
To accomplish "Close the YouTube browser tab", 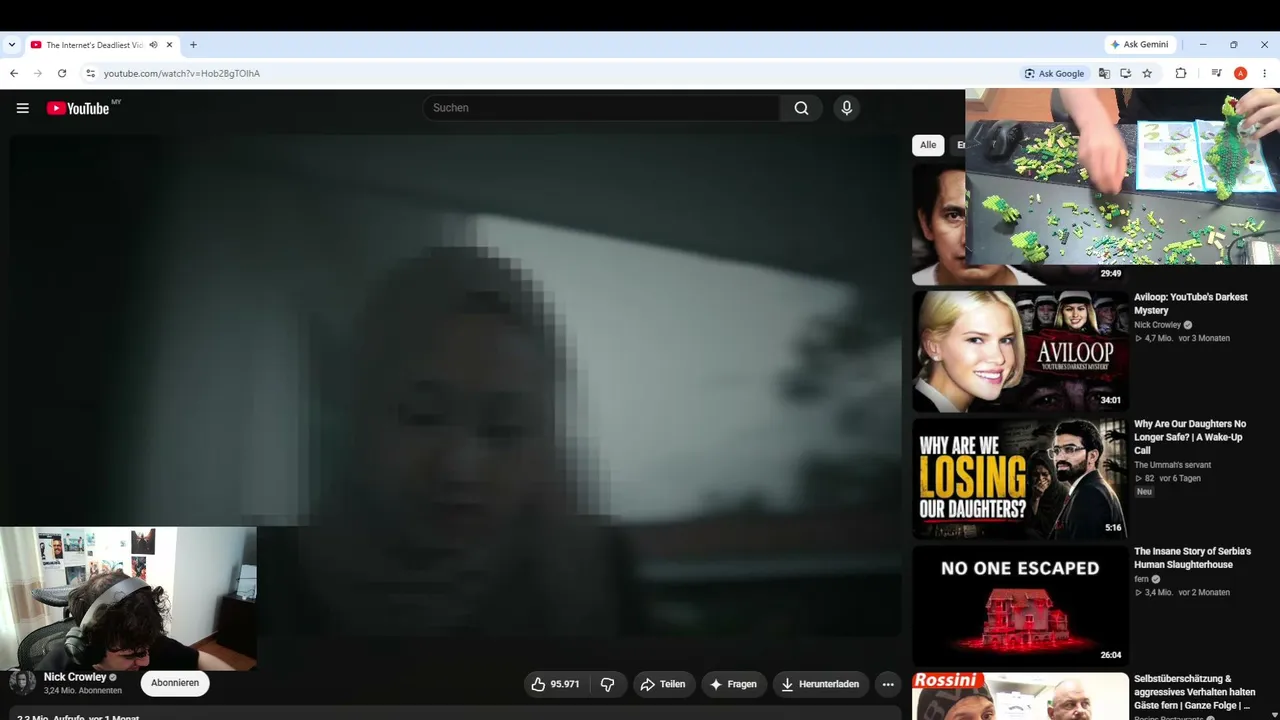I will coord(170,45).
